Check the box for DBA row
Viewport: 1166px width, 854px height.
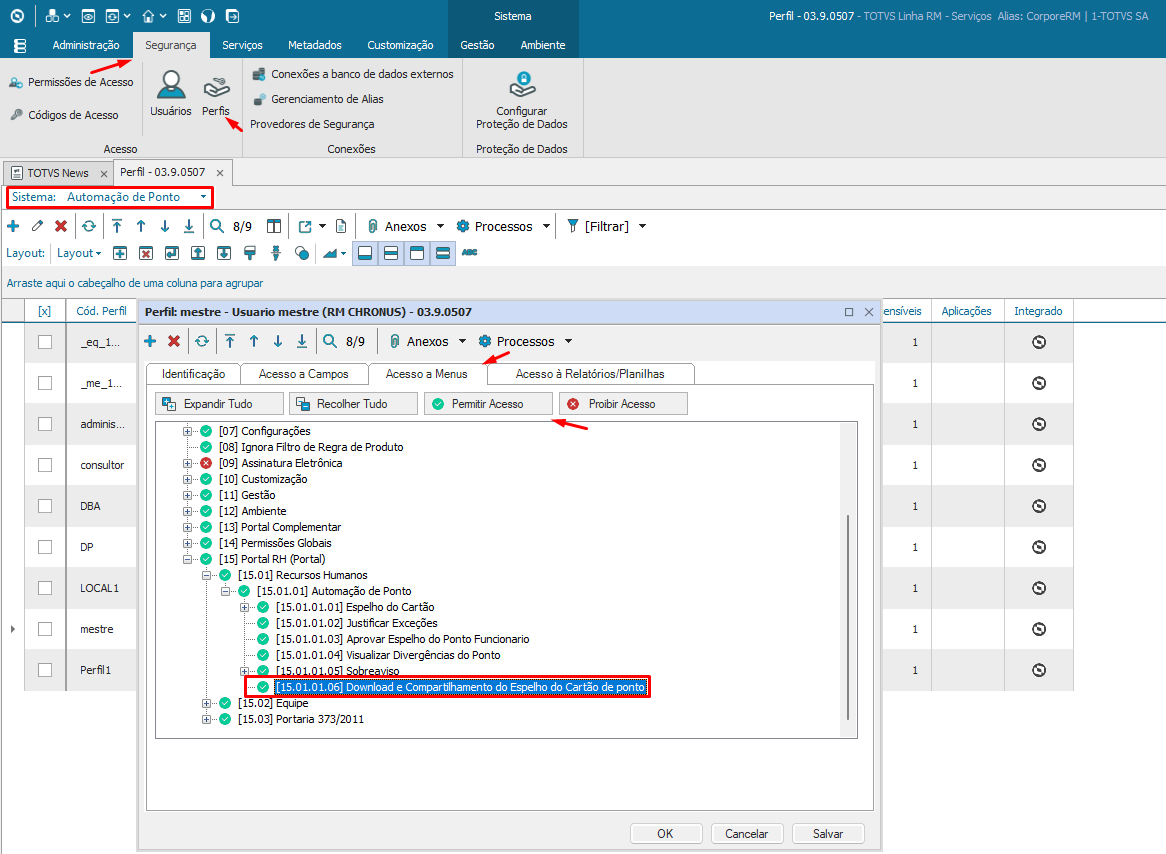[x=45, y=506]
